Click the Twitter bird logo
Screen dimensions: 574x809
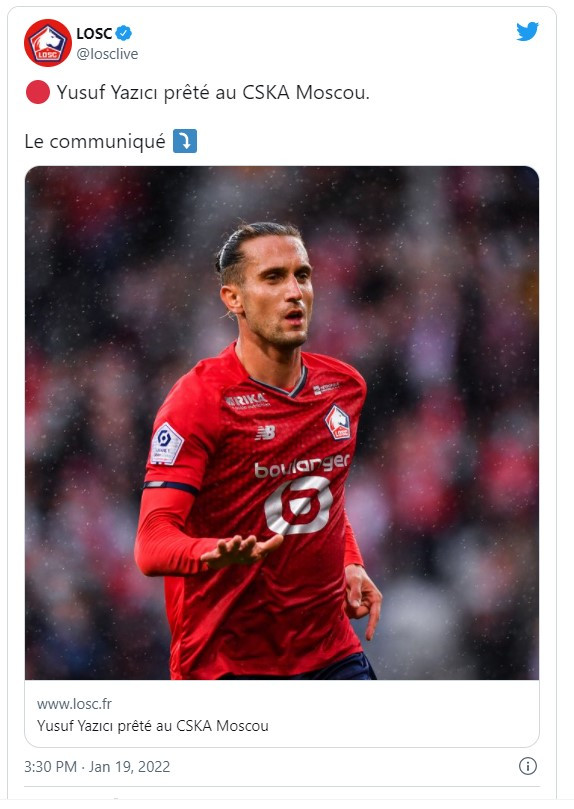pyautogui.click(x=528, y=31)
